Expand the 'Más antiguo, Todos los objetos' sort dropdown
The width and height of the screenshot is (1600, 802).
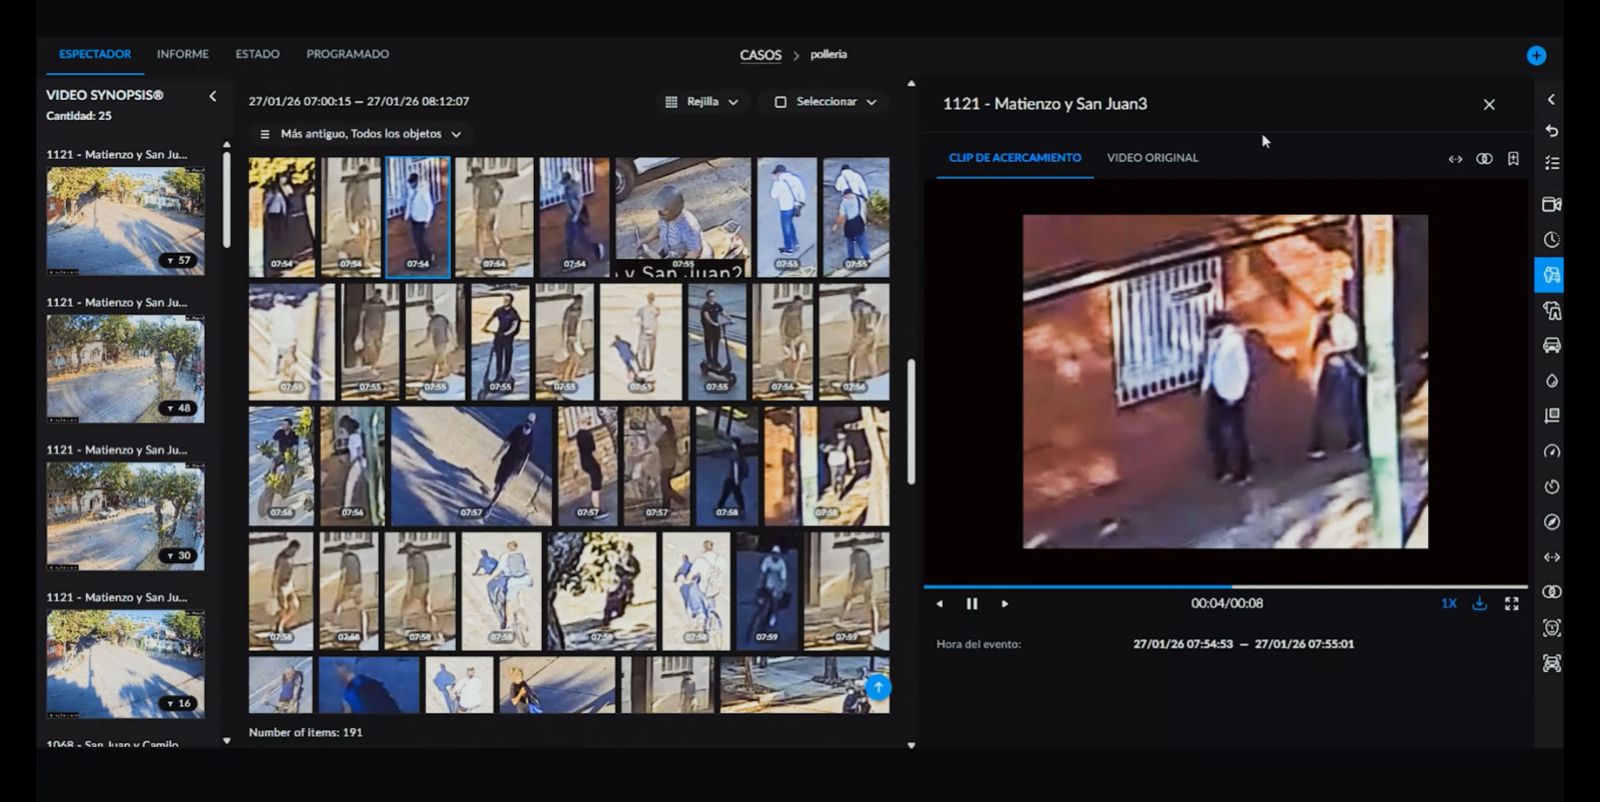pyautogui.click(x=360, y=134)
